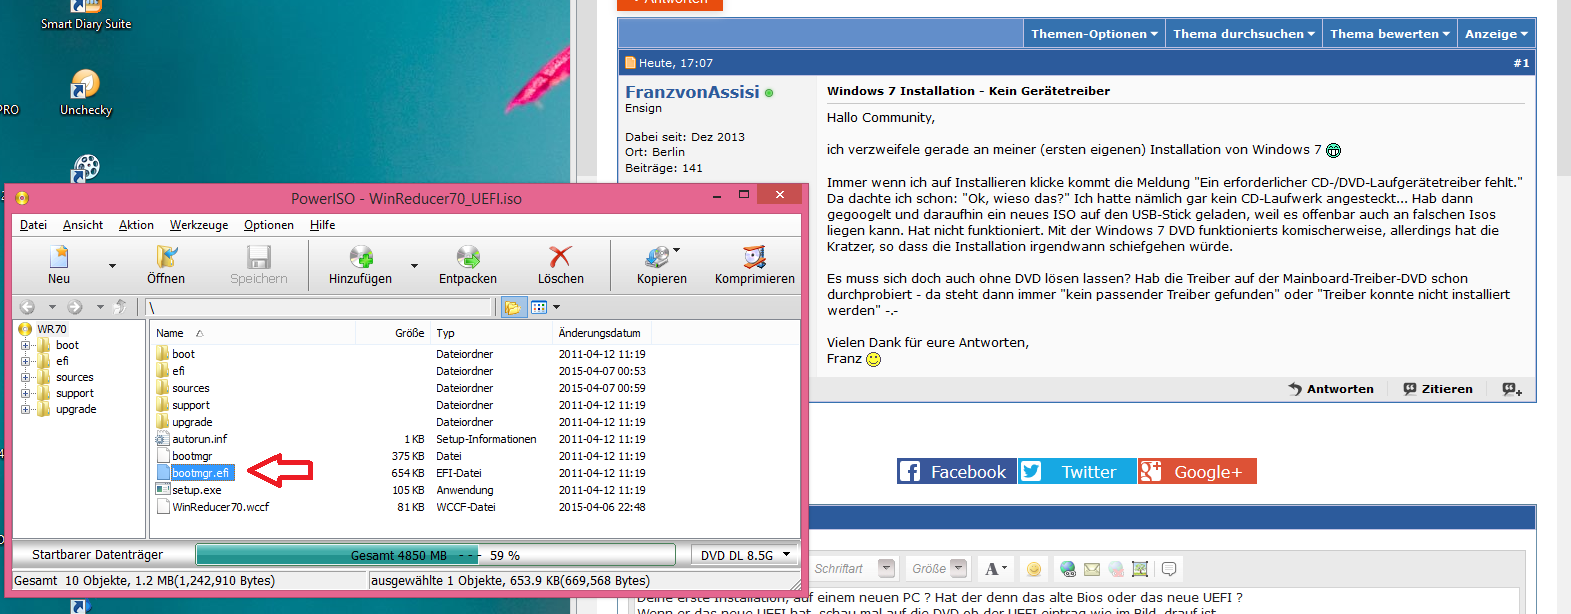Open the Anzeige forum menu
The image size is (1571, 614).
click(x=1496, y=34)
